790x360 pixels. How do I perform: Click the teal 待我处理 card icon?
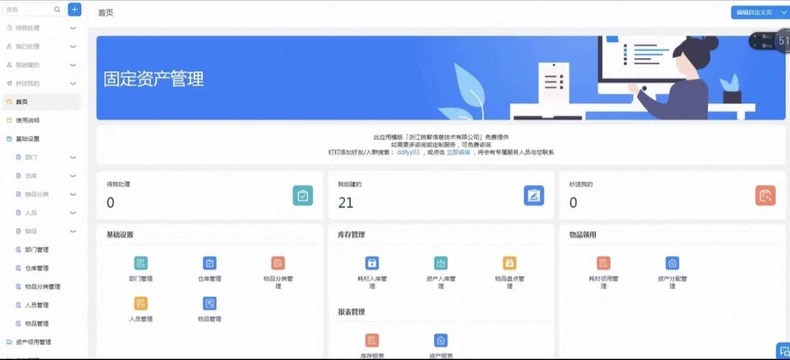click(303, 195)
